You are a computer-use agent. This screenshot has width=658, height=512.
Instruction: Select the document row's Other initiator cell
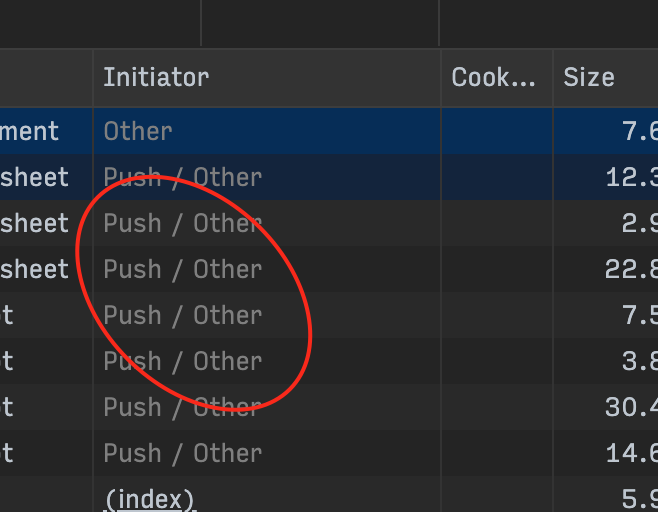tap(138, 131)
